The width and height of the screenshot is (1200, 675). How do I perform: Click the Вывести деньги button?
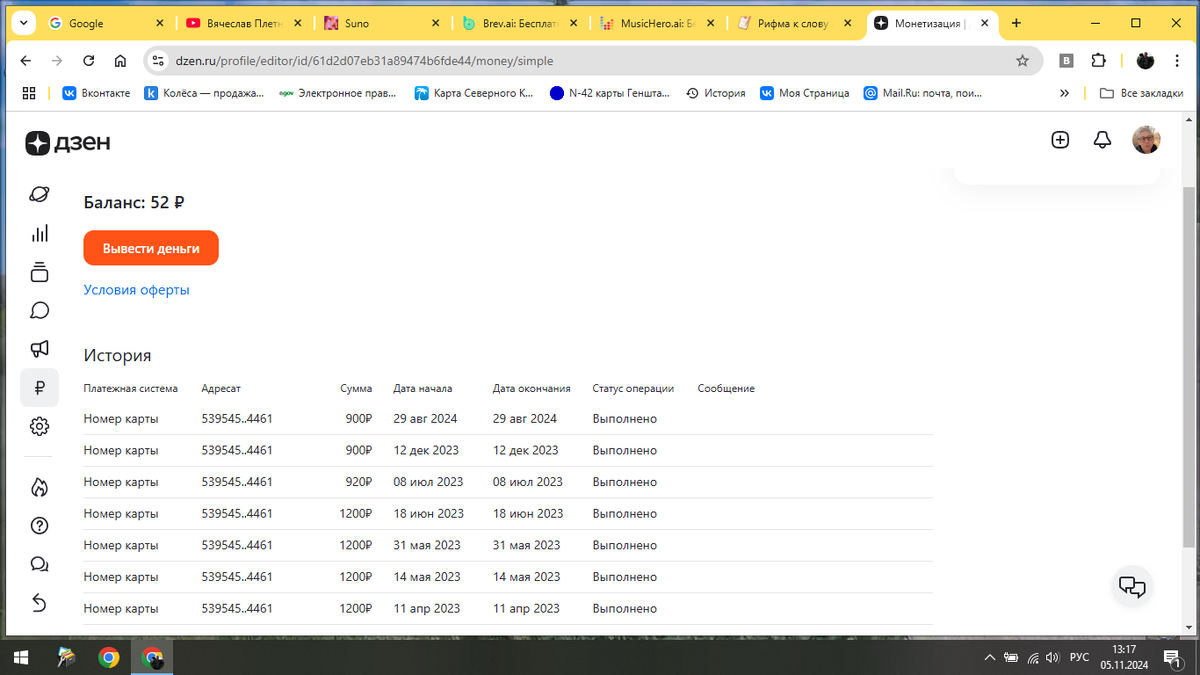pos(151,249)
